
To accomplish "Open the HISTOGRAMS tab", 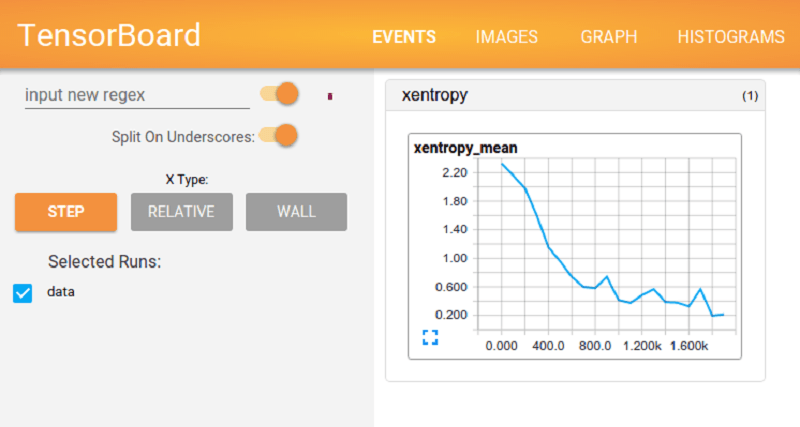I will pos(730,37).
